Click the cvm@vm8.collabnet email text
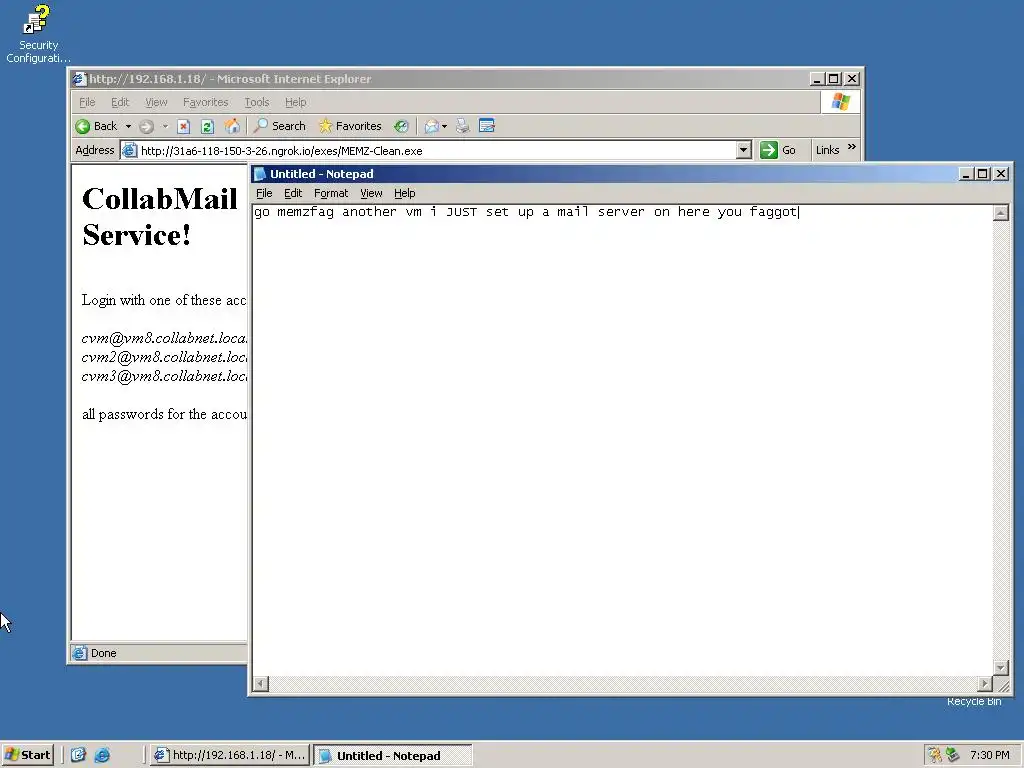This screenshot has height=768, width=1024. (165, 338)
